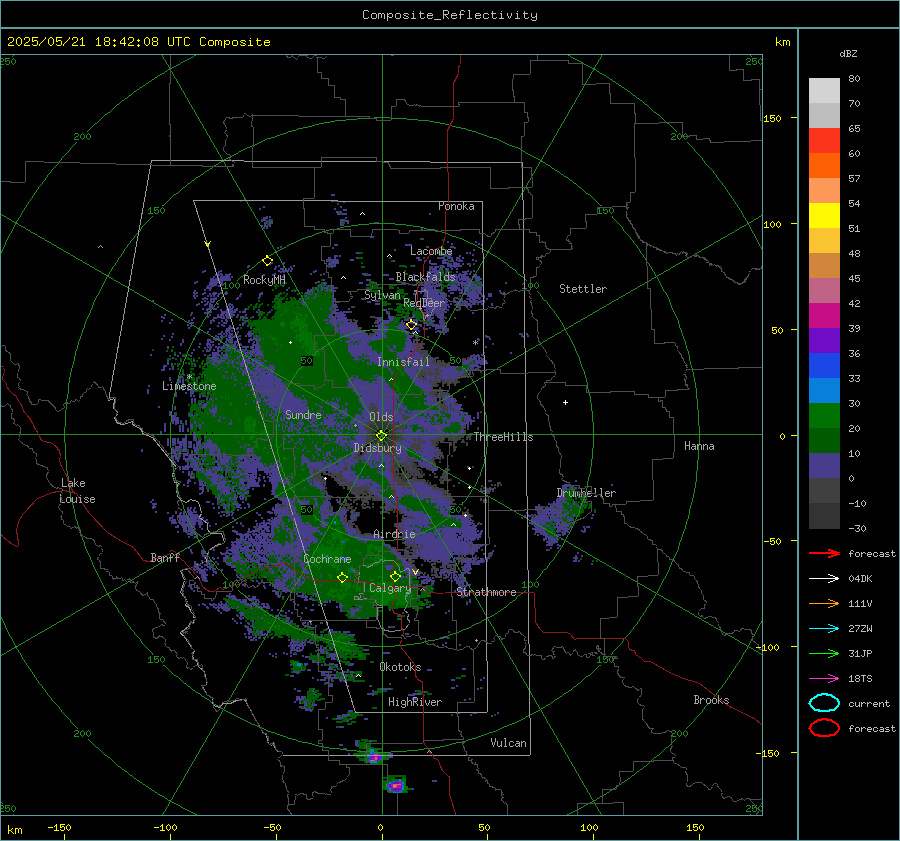This screenshot has width=900, height=841.
Task: Click the -30 dBZ dark gray swatch
Action: (824, 515)
